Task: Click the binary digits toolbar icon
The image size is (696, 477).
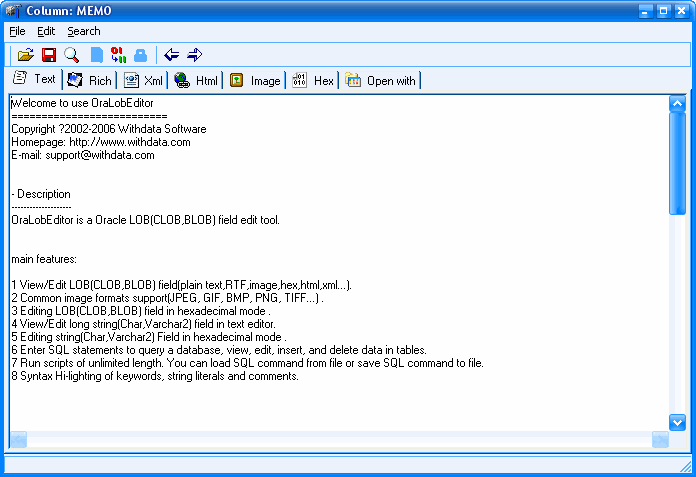Action: 118,55
